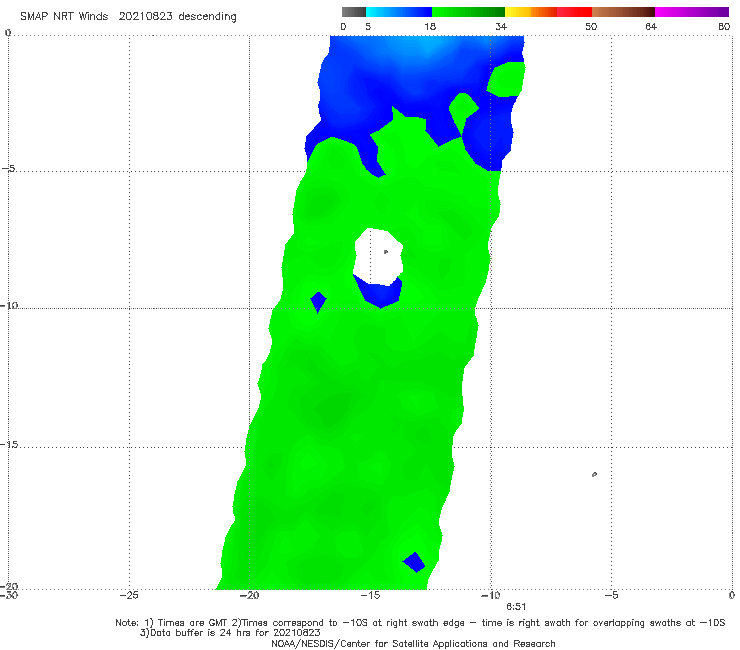
Task: Click the color bar label '18'
Action: pyautogui.click(x=430, y=26)
